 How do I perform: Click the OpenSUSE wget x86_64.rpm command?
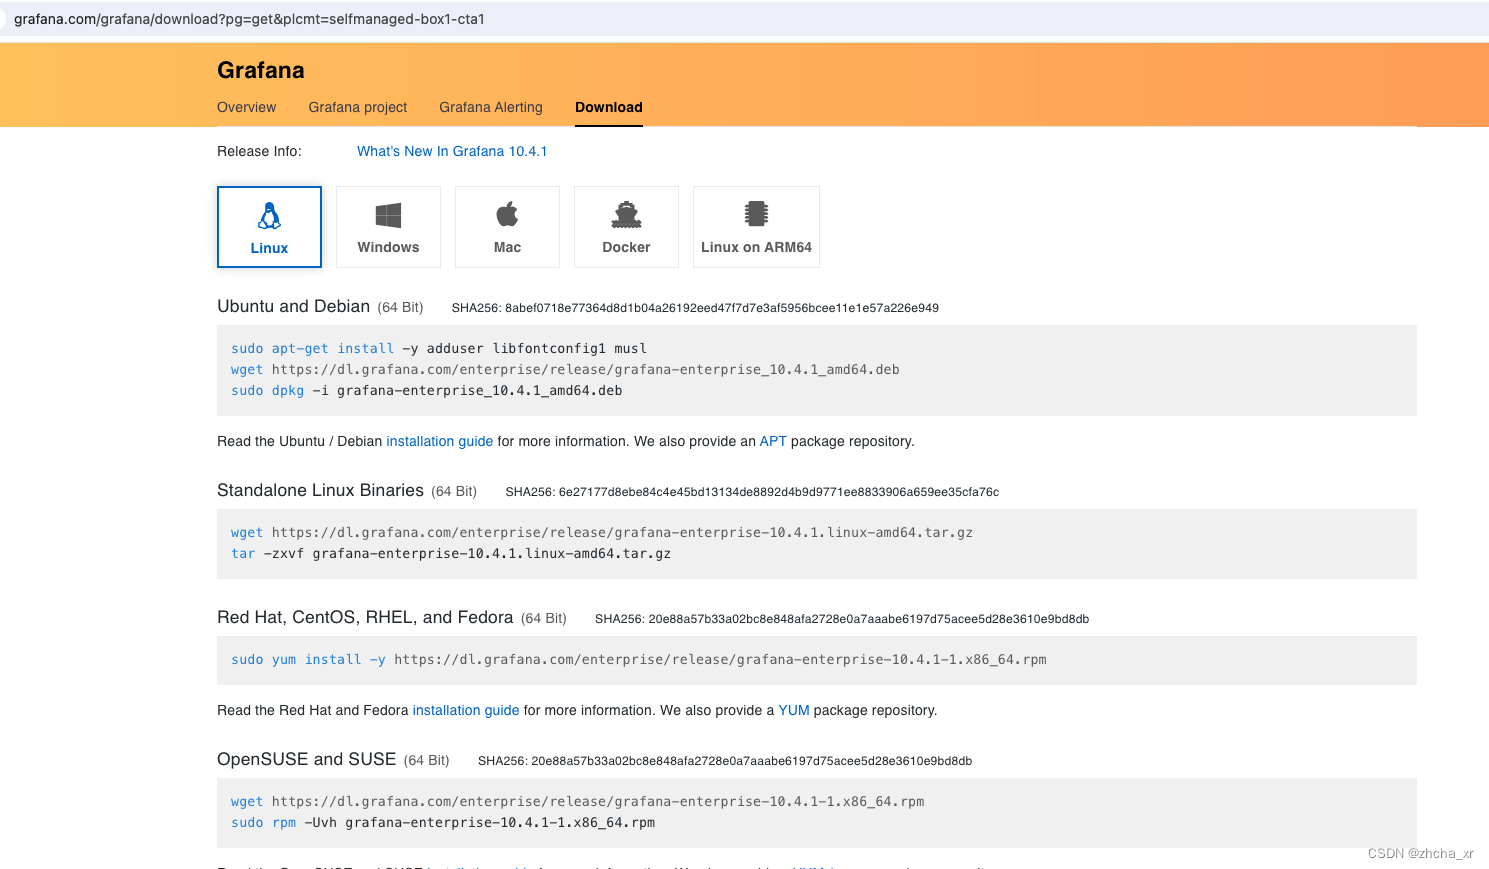tap(578, 801)
